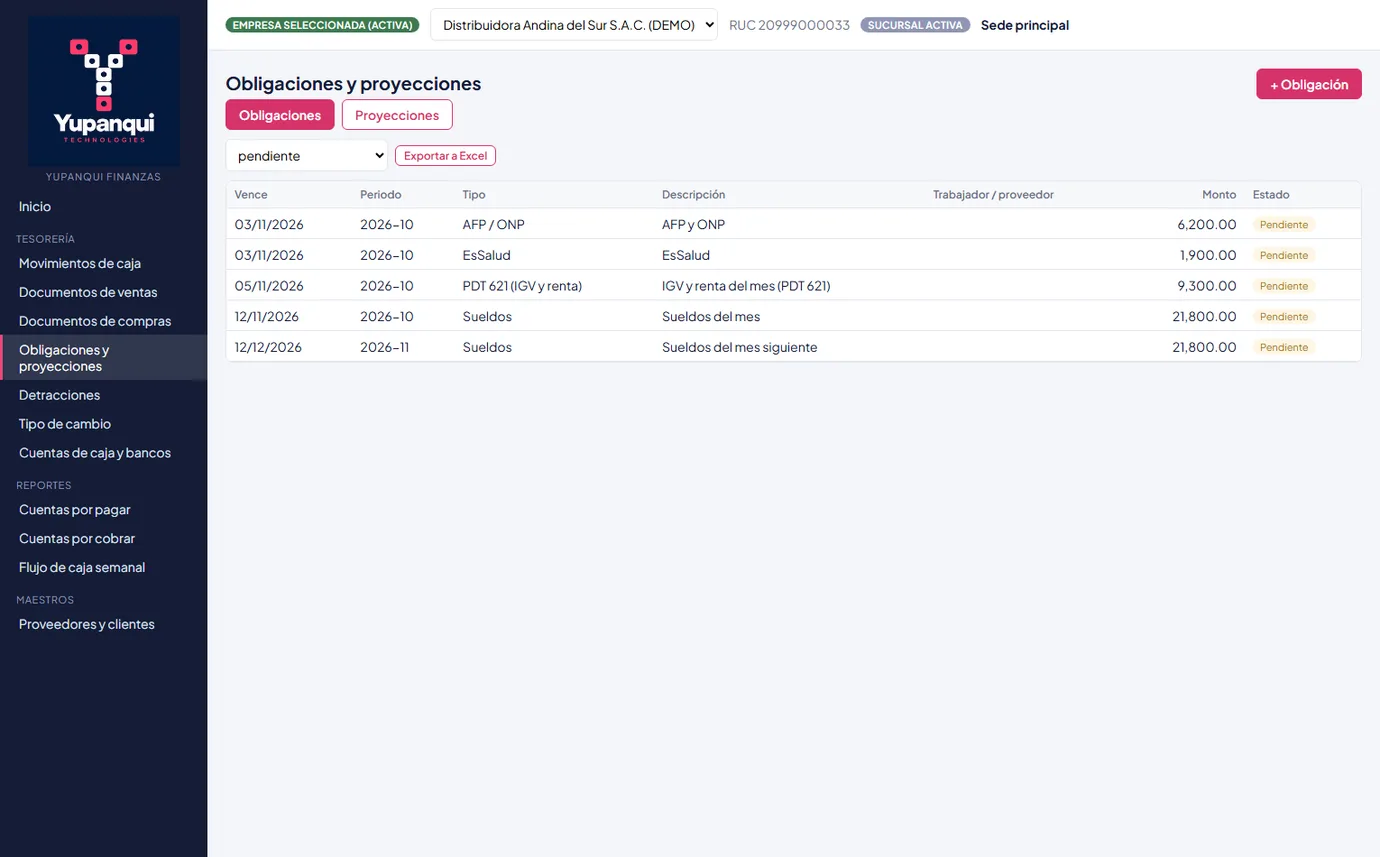This screenshot has width=1380, height=857.
Task: Show Cuentas por pagar report
Action: [75, 509]
